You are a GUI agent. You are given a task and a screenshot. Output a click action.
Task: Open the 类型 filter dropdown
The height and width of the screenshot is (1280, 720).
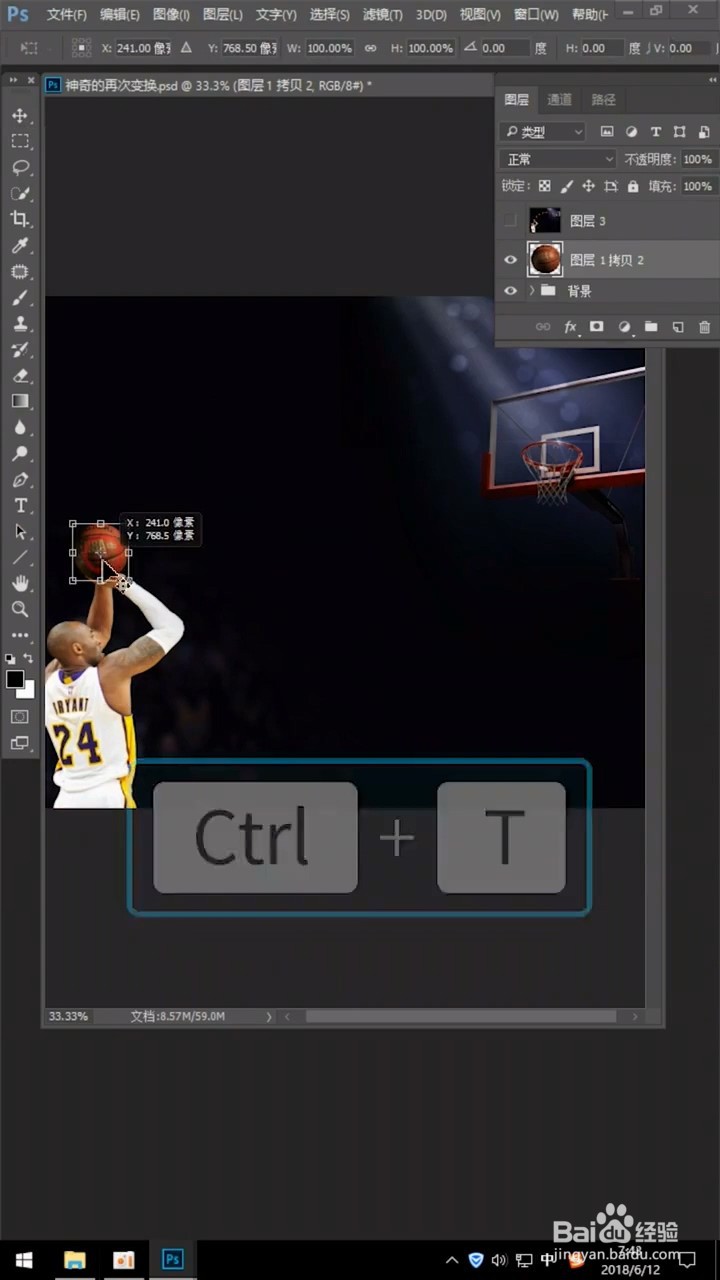tap(543, 132)
